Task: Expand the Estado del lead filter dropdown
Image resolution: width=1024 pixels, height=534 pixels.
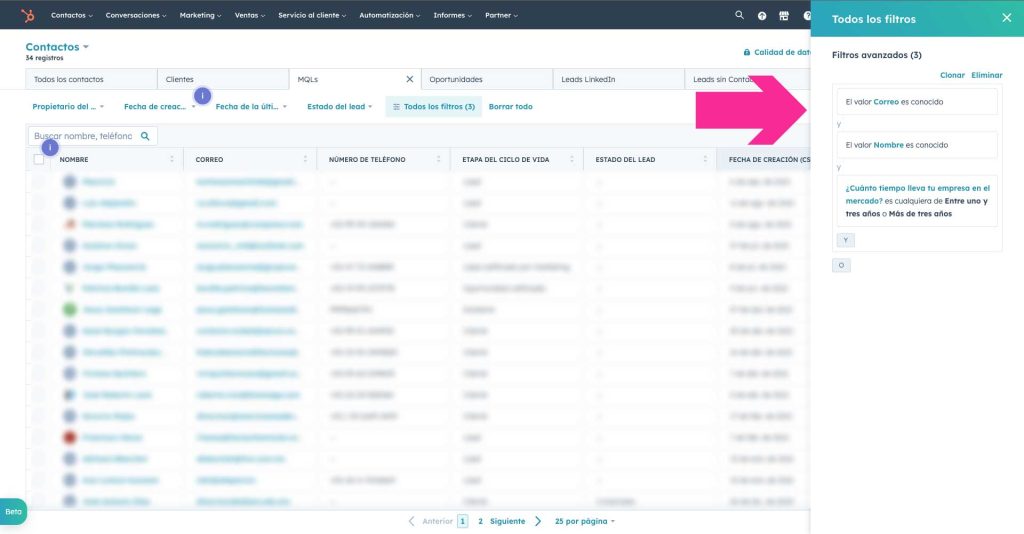Action: coord(340,106)
